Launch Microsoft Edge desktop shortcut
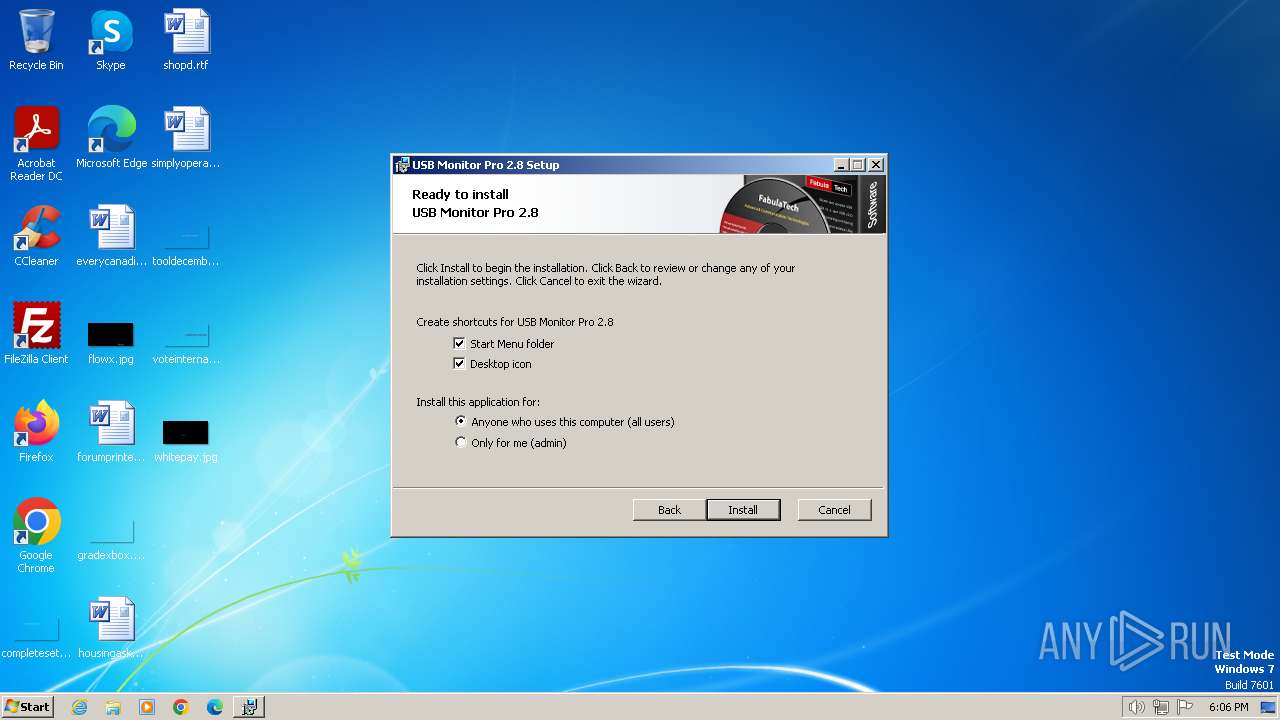This screenshot has width=1280, height=720. click(111, 138)
